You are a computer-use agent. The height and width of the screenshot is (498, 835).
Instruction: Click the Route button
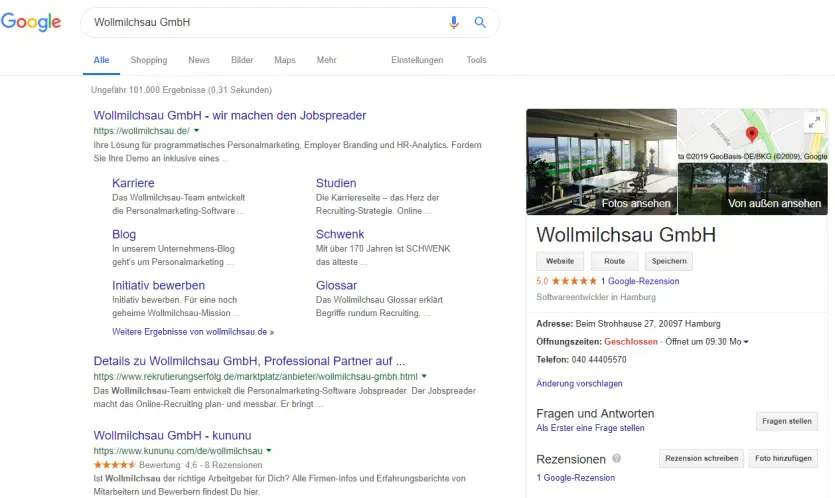click(x=615, y=261)
